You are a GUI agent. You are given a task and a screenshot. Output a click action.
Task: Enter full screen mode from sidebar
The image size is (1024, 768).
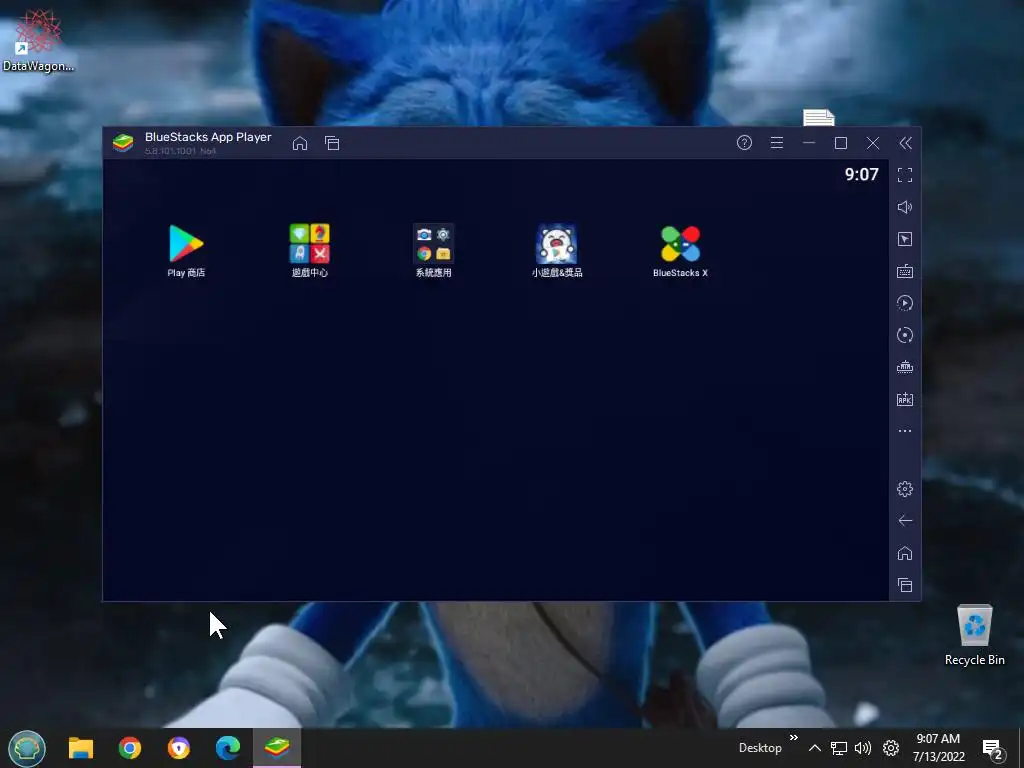(x=904, y=175)
